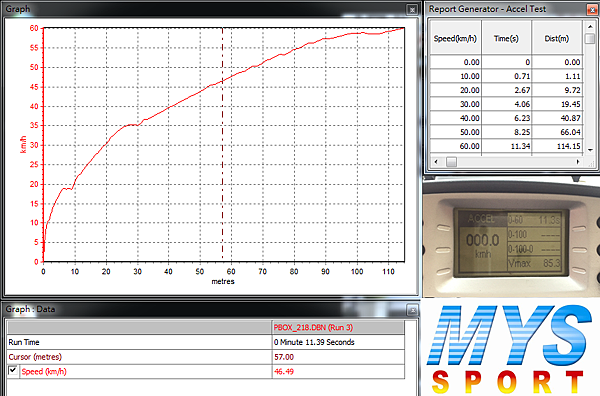Select the 60.00 speed cell

tap(455, 146)
